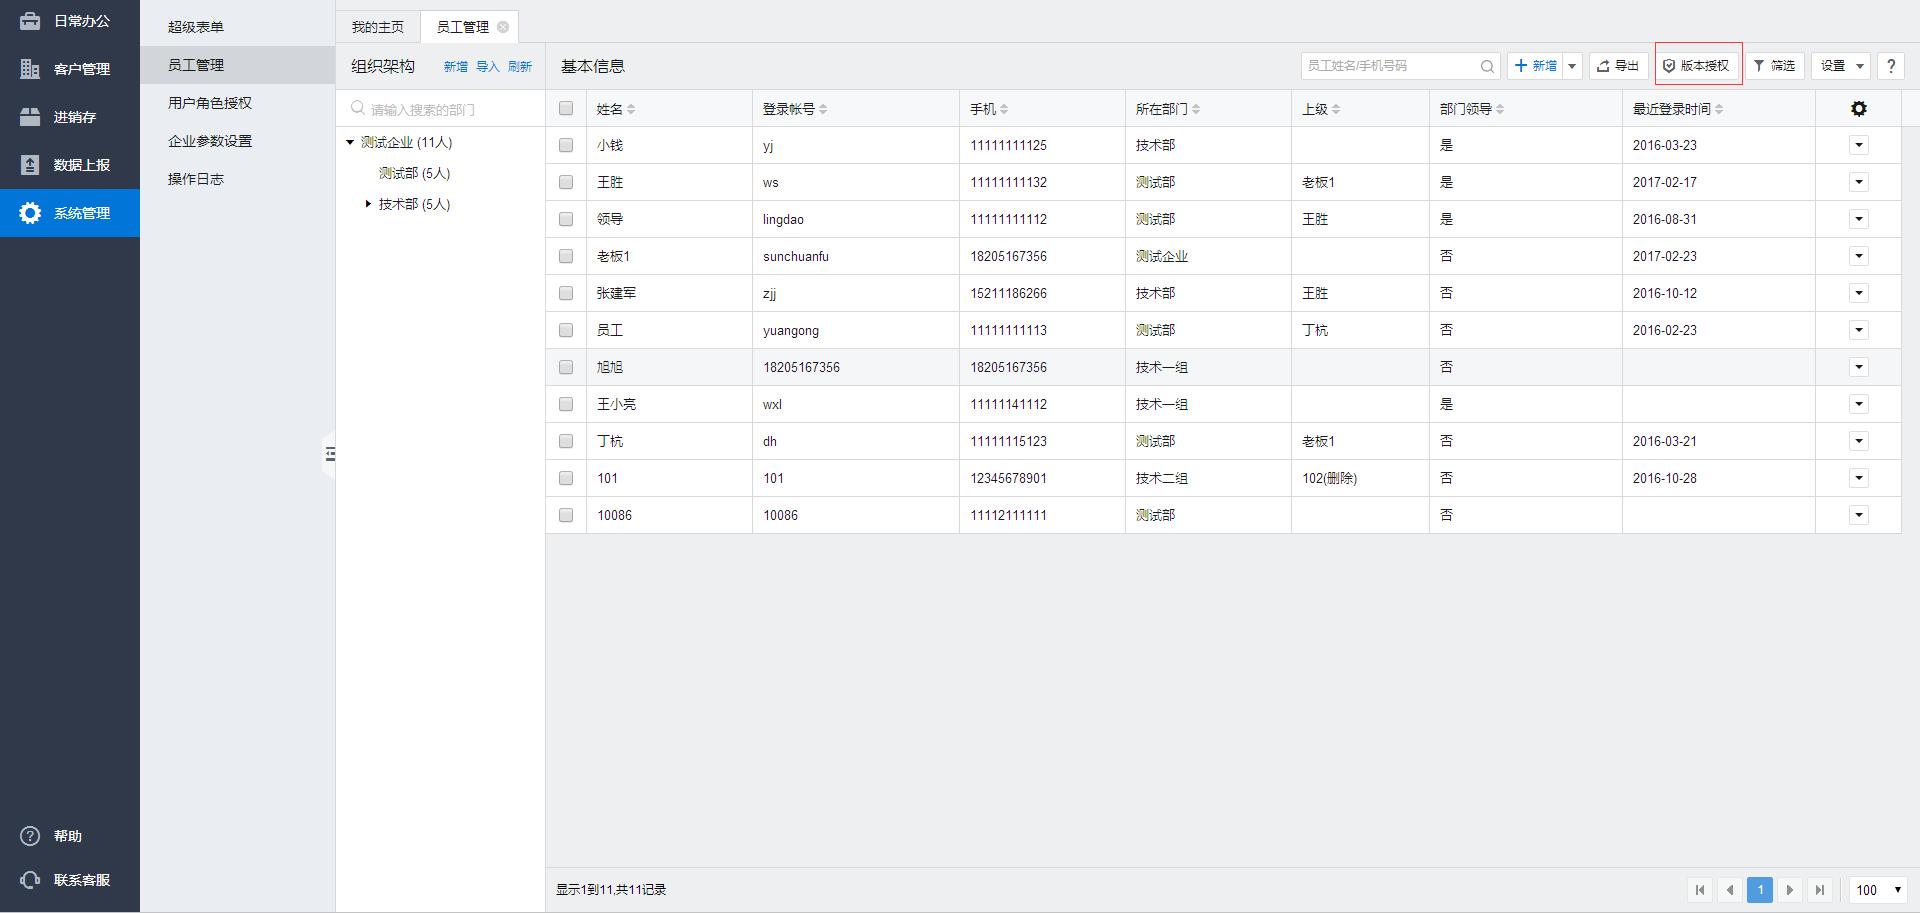Select all rows with header checkbox
This screenshot has width=1920, height=913.
tap(566, 109)
